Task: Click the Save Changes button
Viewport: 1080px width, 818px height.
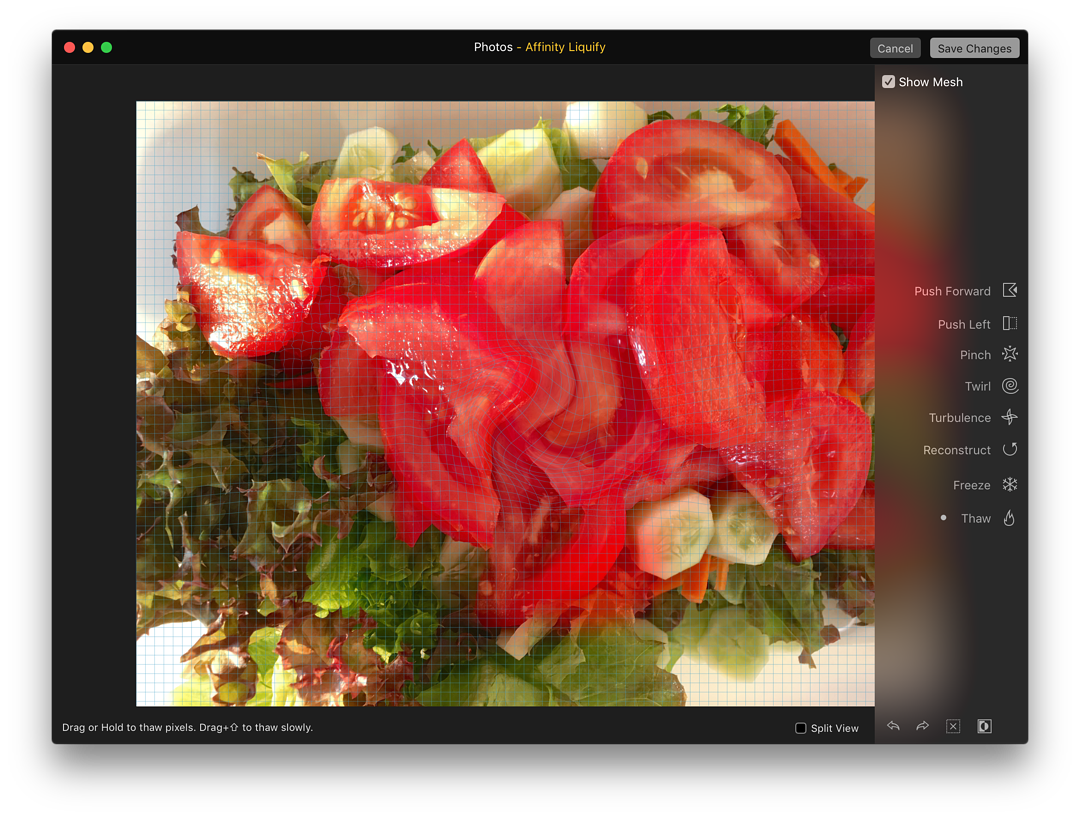Action: tap(974, 48)
